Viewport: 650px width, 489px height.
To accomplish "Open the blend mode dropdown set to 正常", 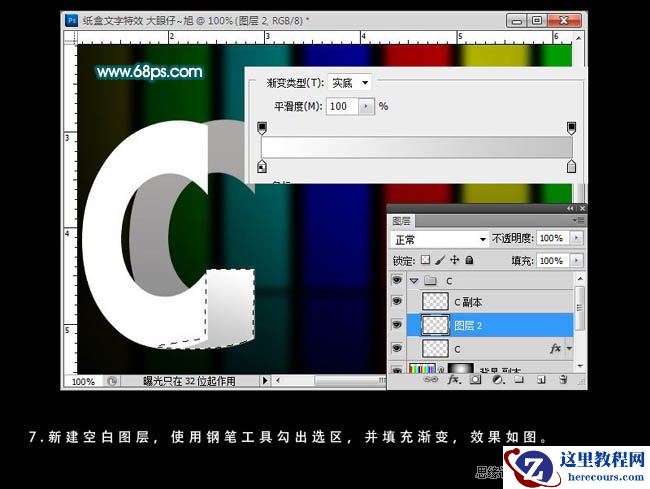I will tap(439, 239).
